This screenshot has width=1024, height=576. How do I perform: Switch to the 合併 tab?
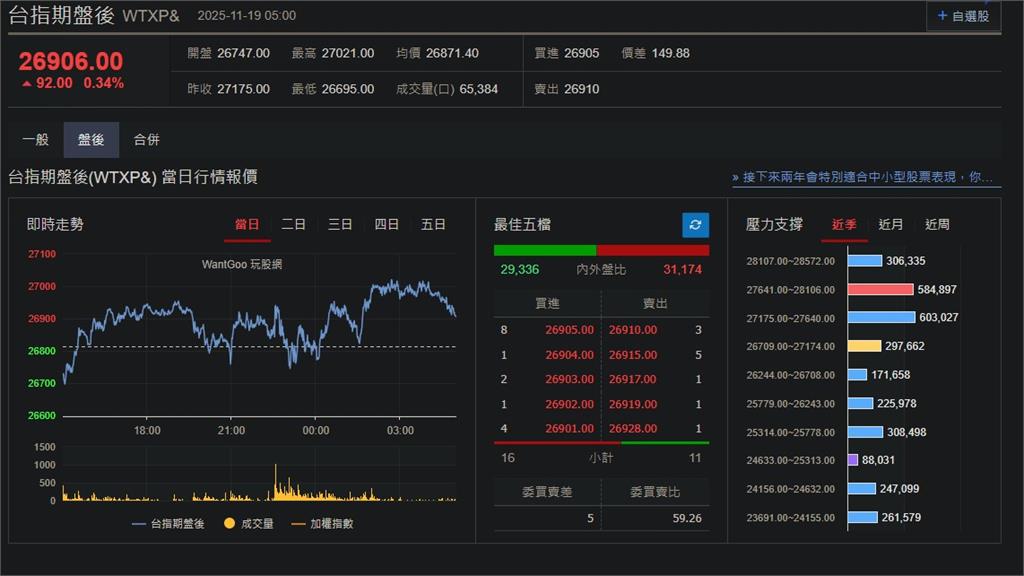[x=148, y=140]
